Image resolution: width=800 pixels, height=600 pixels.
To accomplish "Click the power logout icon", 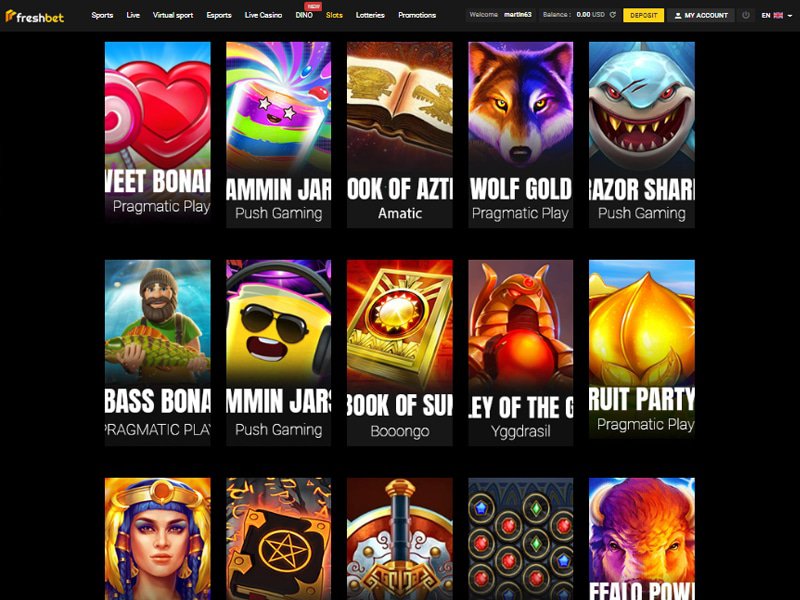I will (746, 15).
